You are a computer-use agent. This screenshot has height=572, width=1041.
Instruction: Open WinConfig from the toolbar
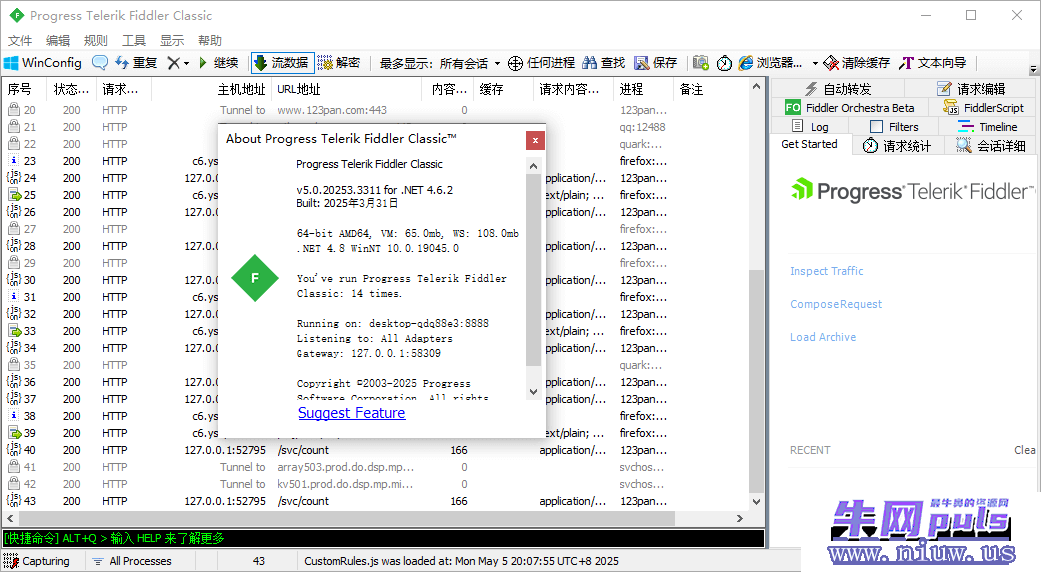click(43, 63)
